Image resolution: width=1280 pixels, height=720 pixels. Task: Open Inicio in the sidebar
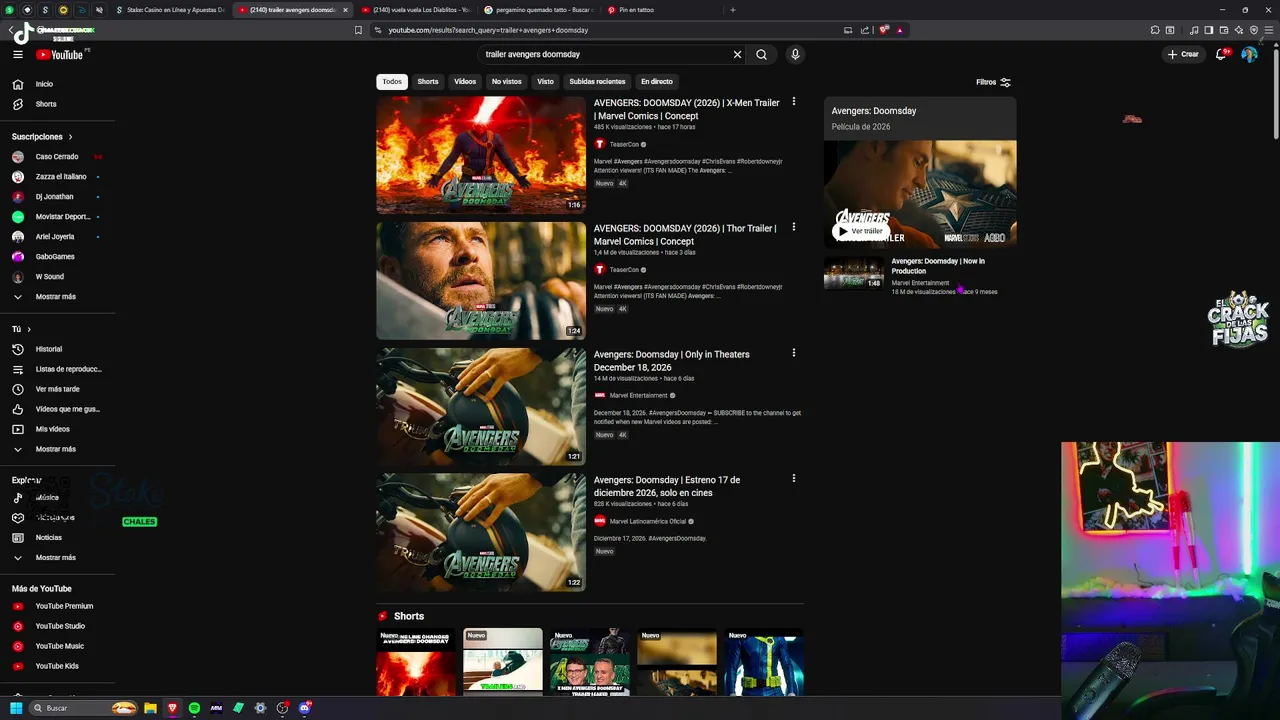coord(44,84)
